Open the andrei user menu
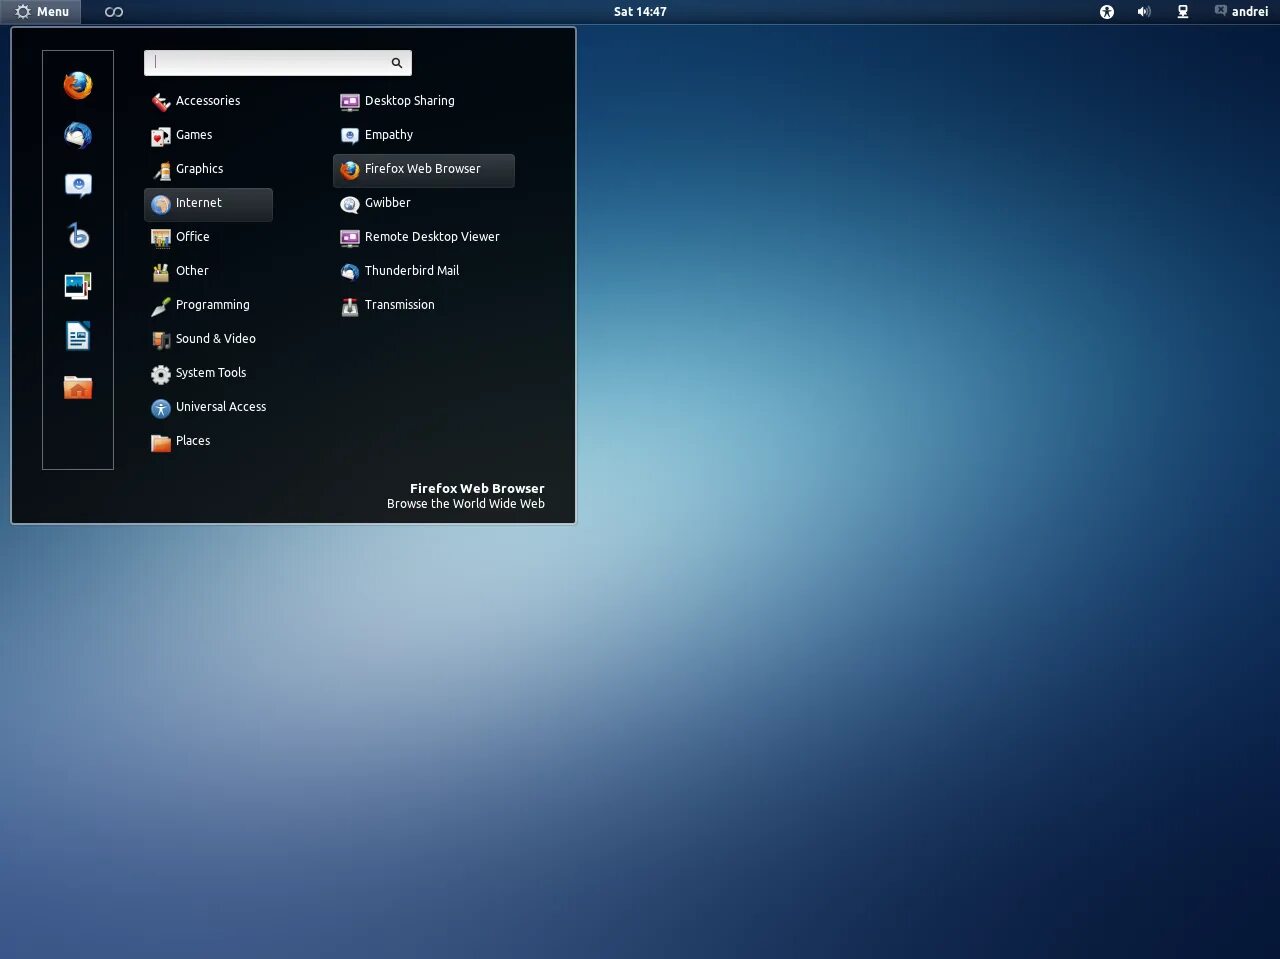The height and width of the screenshot is (959, 1280). [1241, 12]
